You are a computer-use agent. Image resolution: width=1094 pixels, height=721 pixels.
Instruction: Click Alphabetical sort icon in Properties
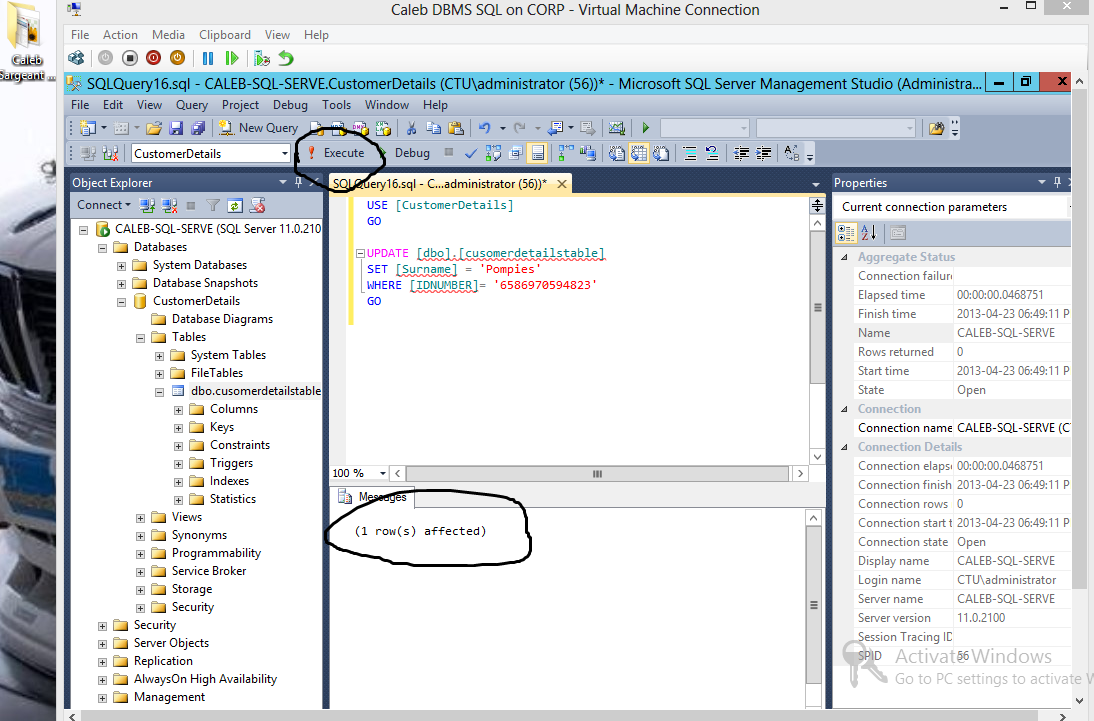[x=869, y=232]
